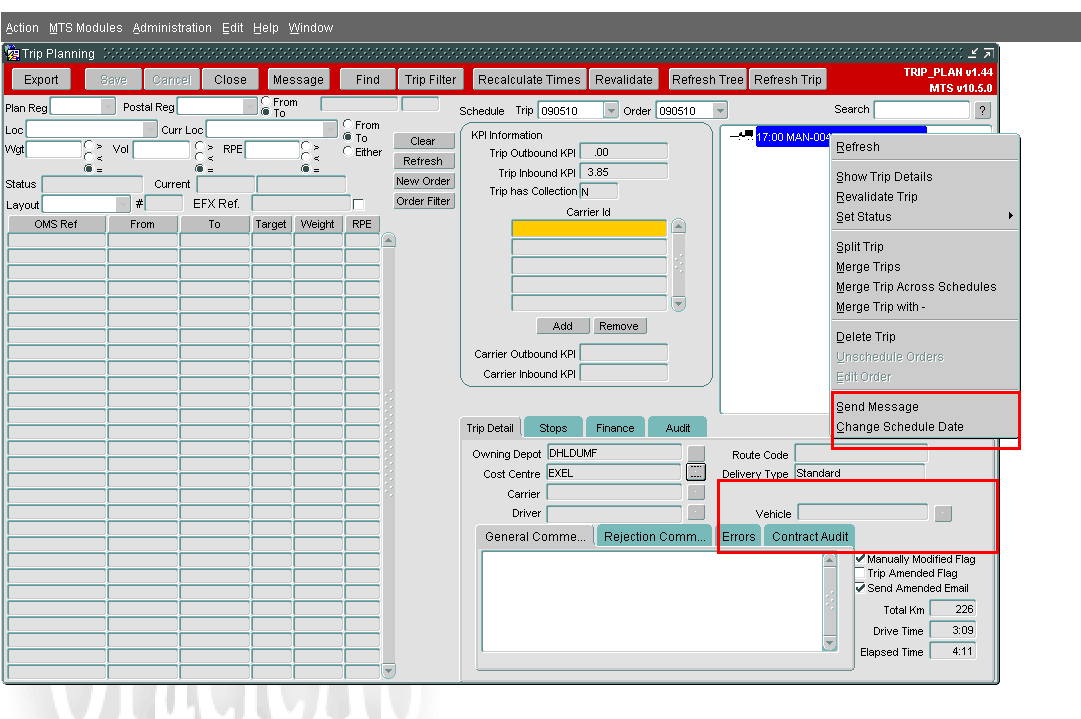Choose Split Trip from the context menu
Image resolution: width=1081 pixels, height=719 pixels.
[x=925, y=247]
